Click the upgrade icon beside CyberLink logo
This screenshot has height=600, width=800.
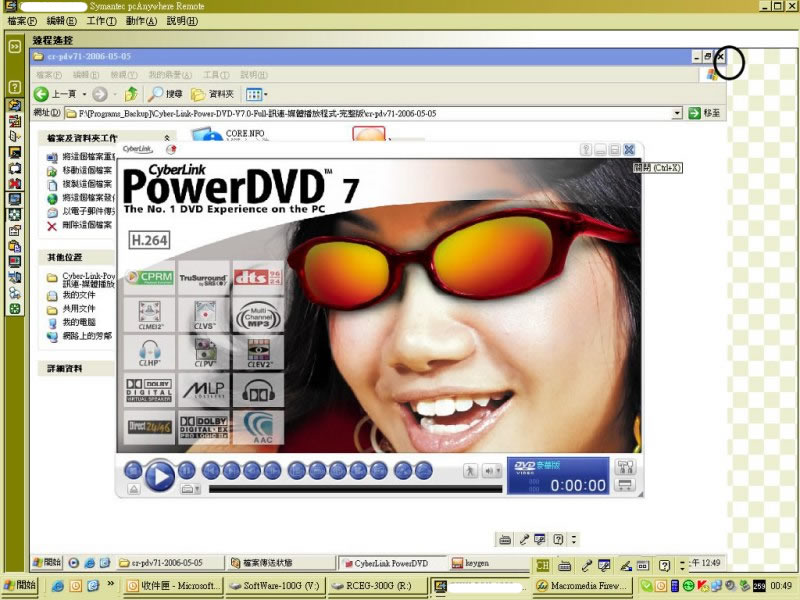click(171, 149)
